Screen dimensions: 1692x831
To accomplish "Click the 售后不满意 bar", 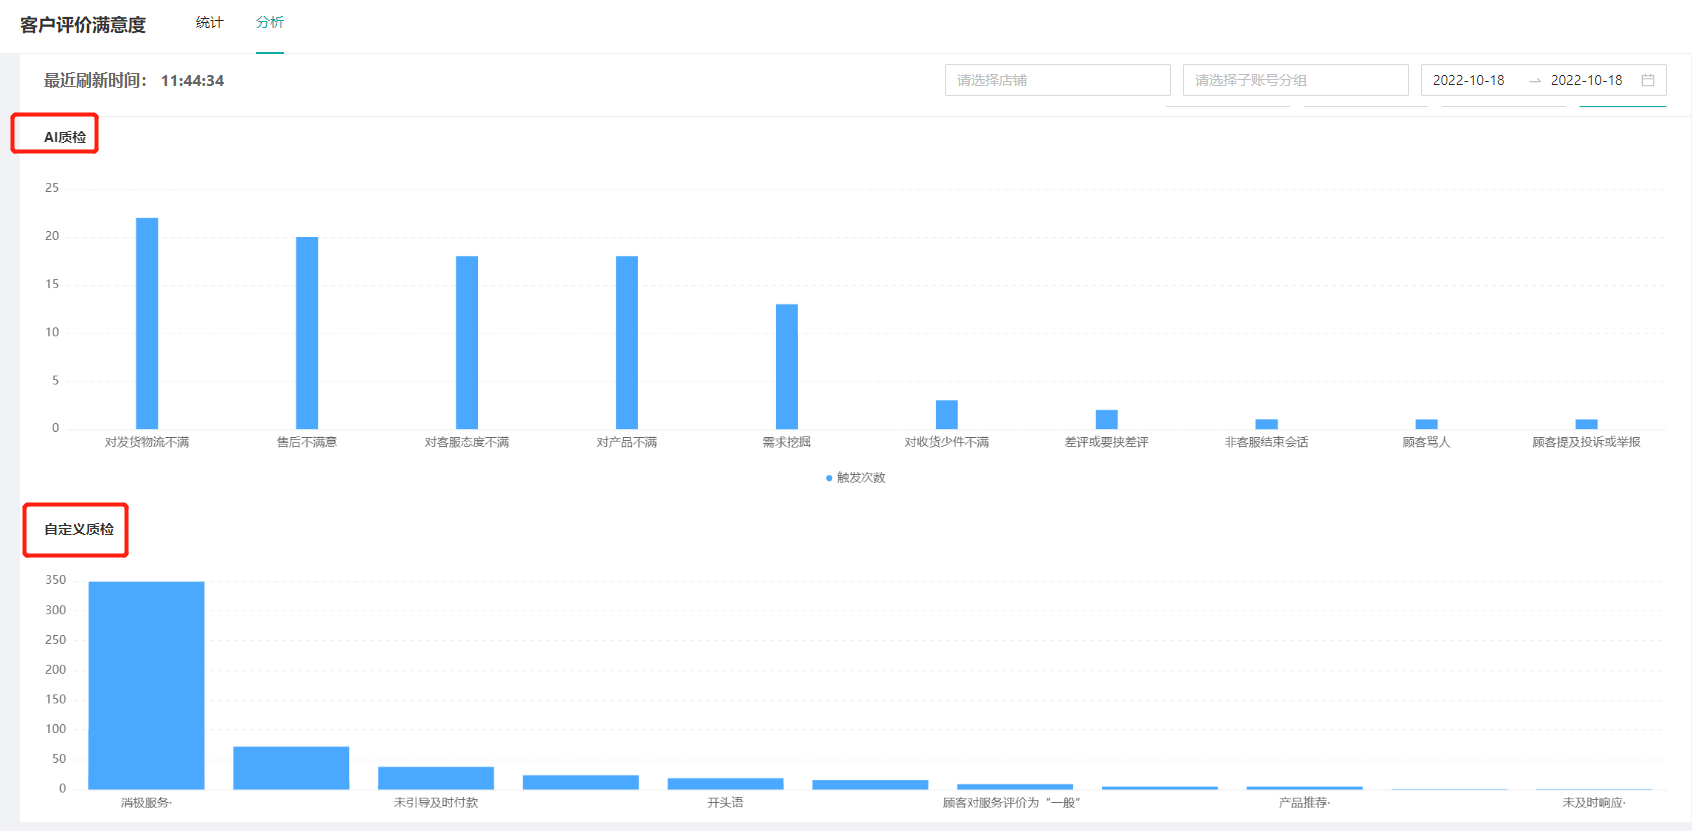I will [307, 333].
